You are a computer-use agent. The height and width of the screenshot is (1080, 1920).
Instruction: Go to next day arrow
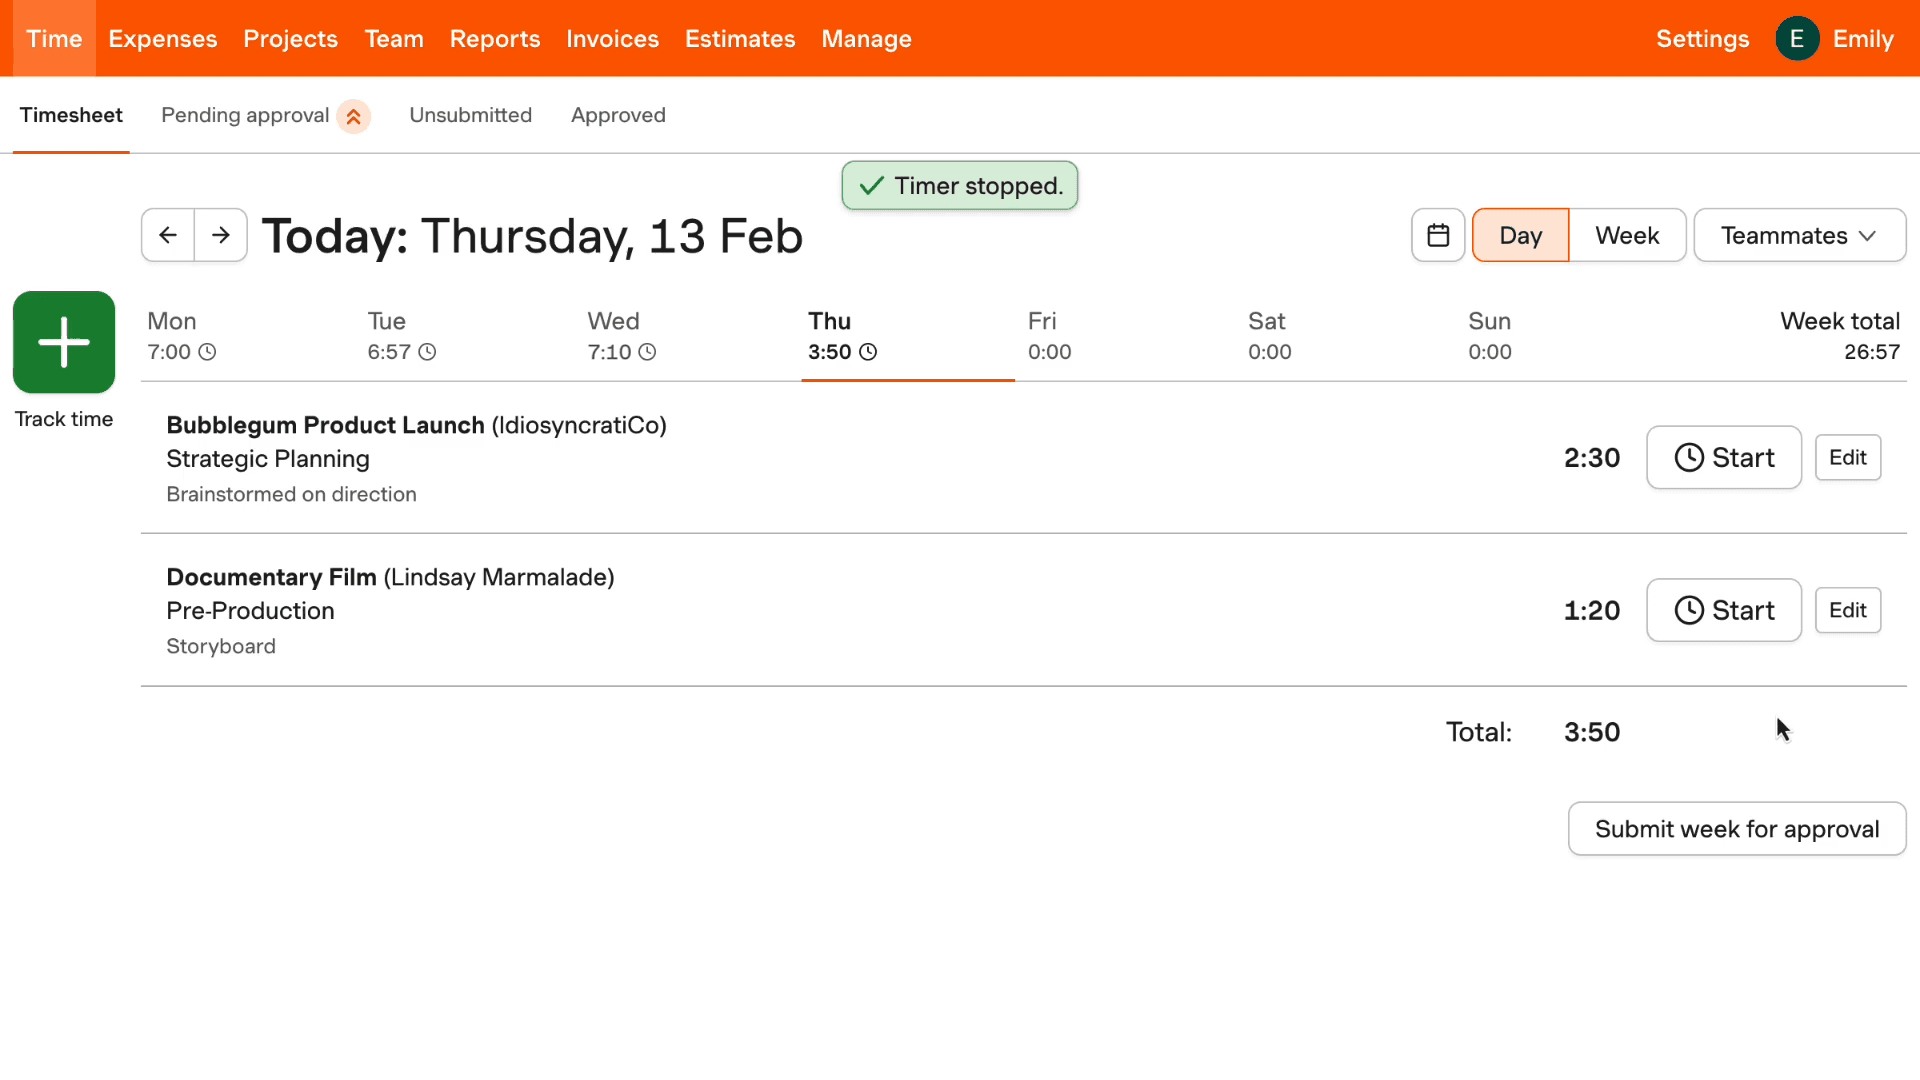click(x=221, y=235)
